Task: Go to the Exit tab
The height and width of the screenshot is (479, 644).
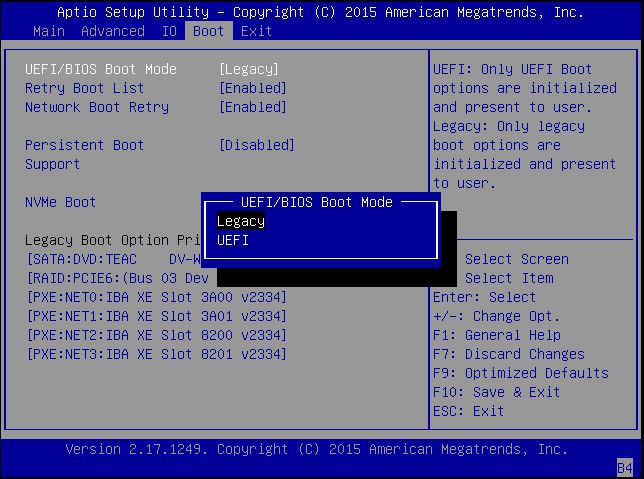Action: (256, 31)
